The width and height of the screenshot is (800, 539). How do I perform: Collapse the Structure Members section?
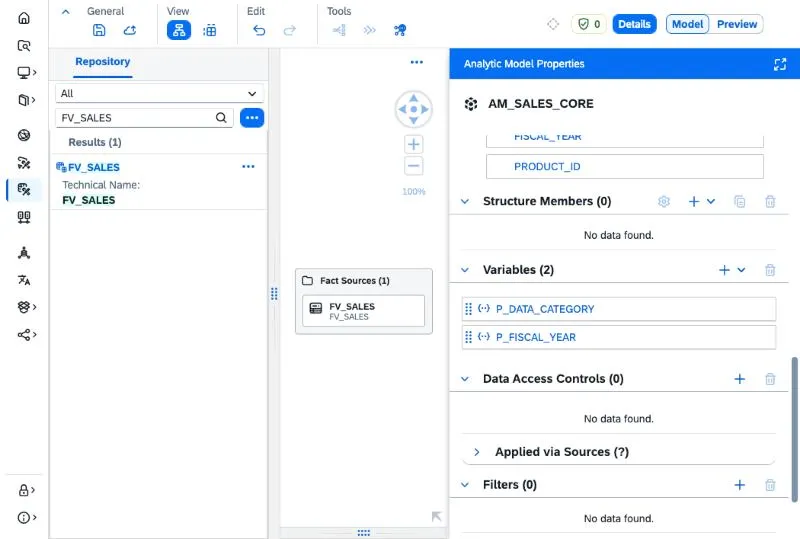pos(465,201)
